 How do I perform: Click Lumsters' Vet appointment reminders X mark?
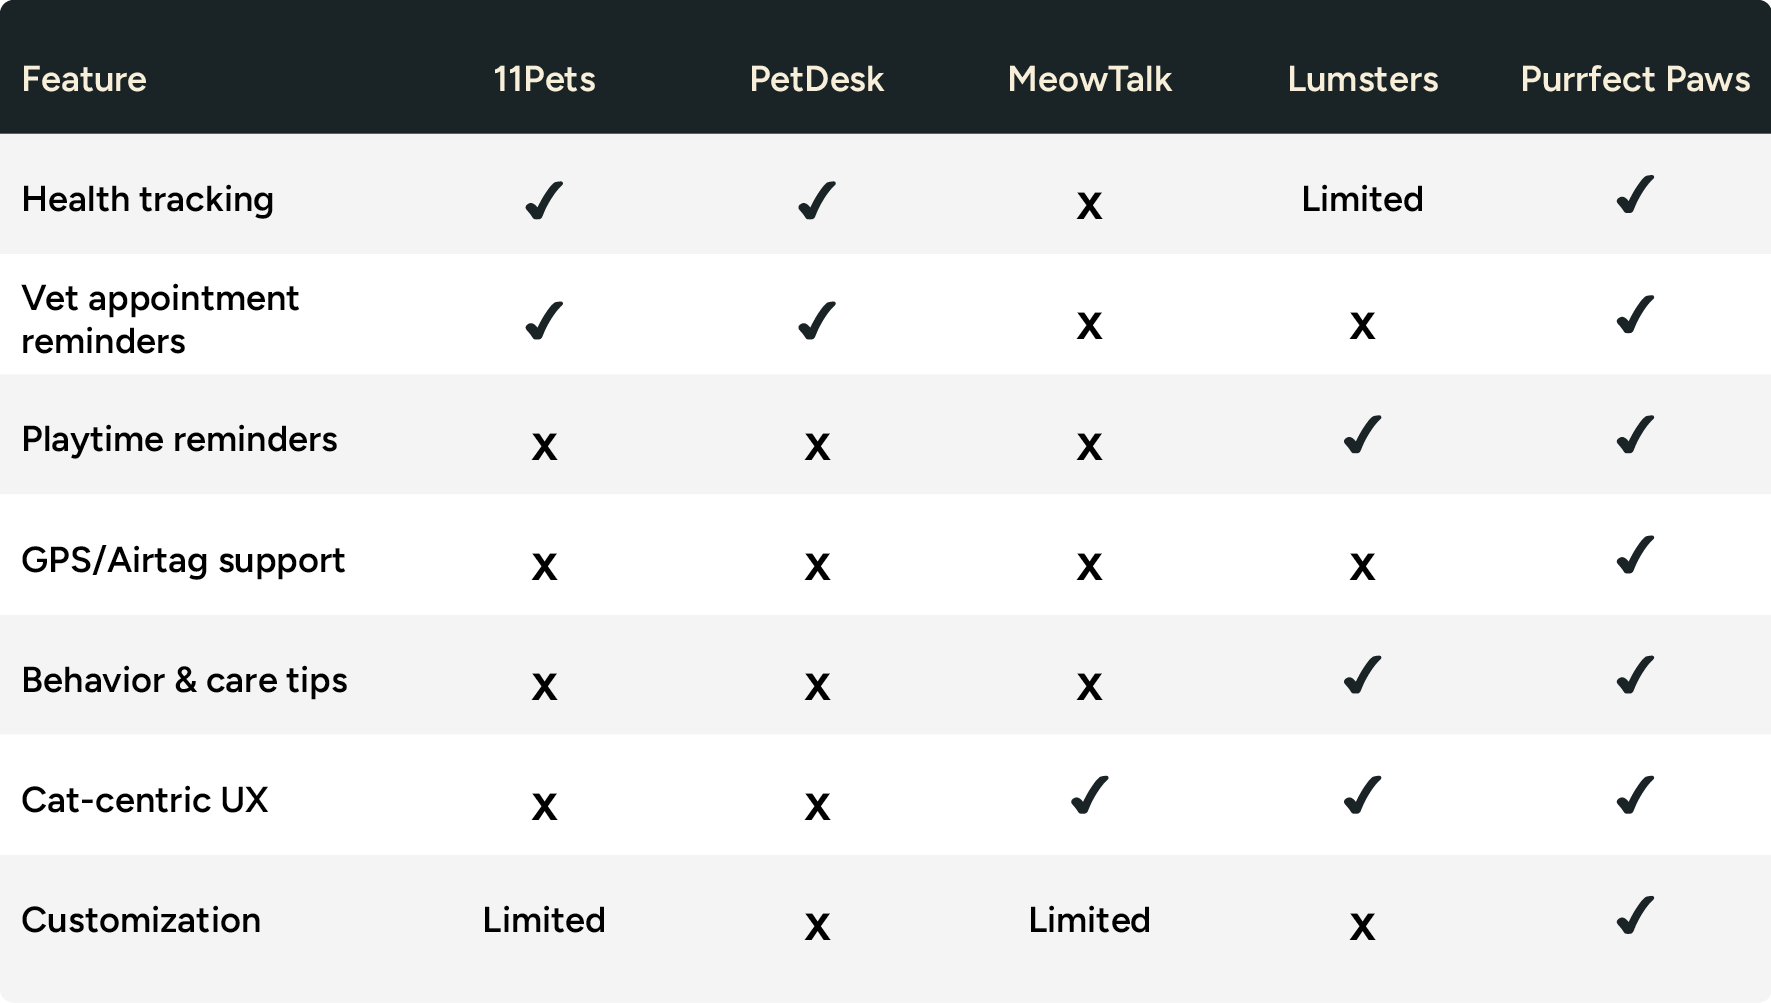click(x=1362, y=326)
